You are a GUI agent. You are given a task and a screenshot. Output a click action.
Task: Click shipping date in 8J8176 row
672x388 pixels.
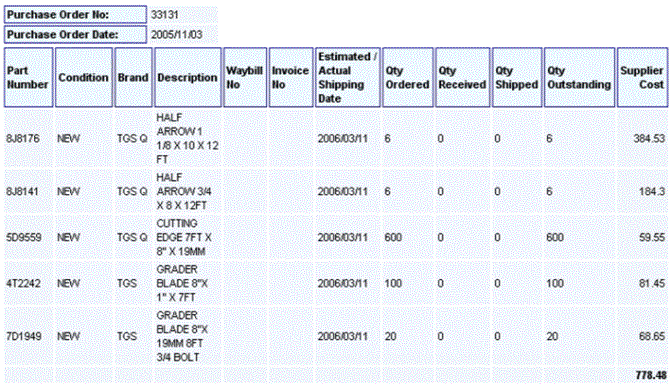click(x=342, y=138)
